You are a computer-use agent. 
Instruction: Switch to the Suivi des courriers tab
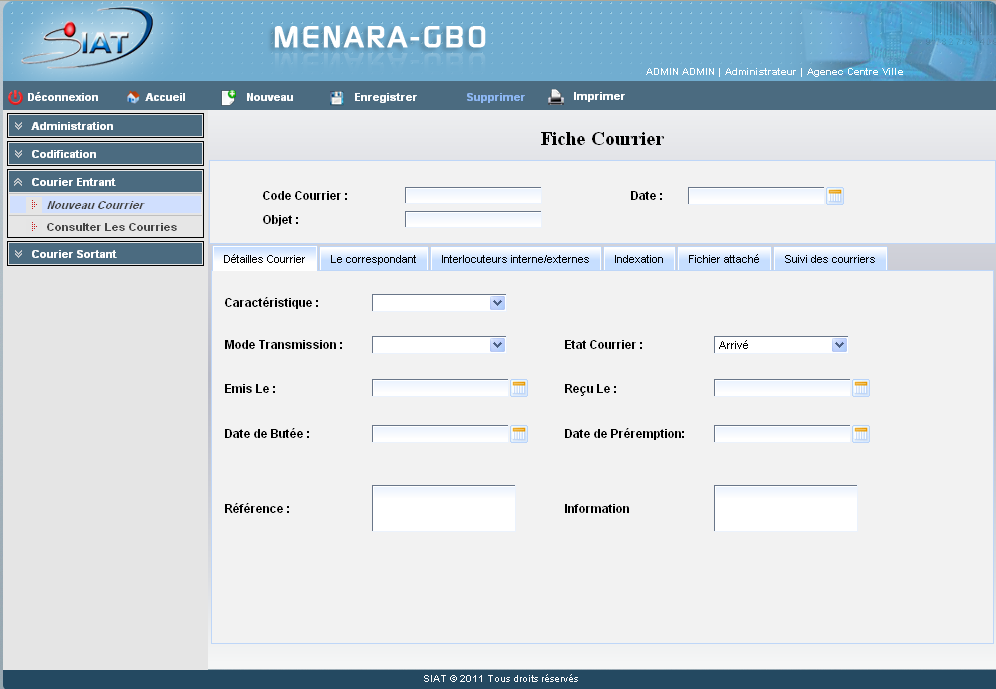(x=830, y=259)
